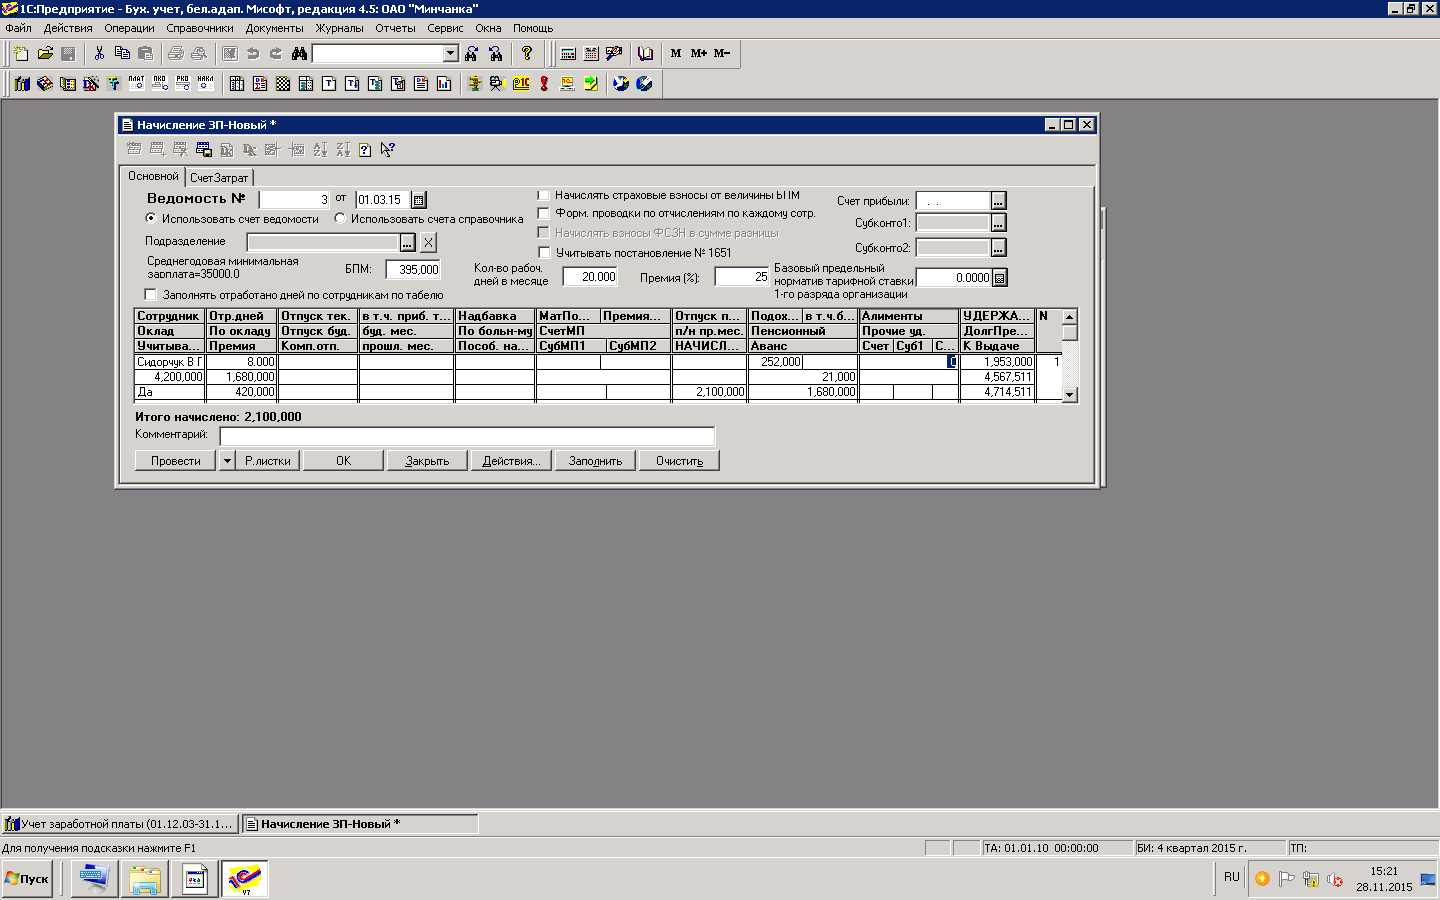Toggle 'Начислять страховые взносы' checkbox

coord(544,195)
